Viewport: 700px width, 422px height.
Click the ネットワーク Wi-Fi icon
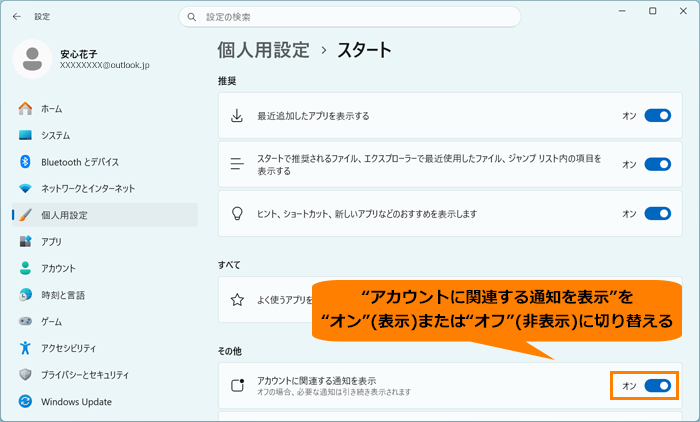point(25,188)
